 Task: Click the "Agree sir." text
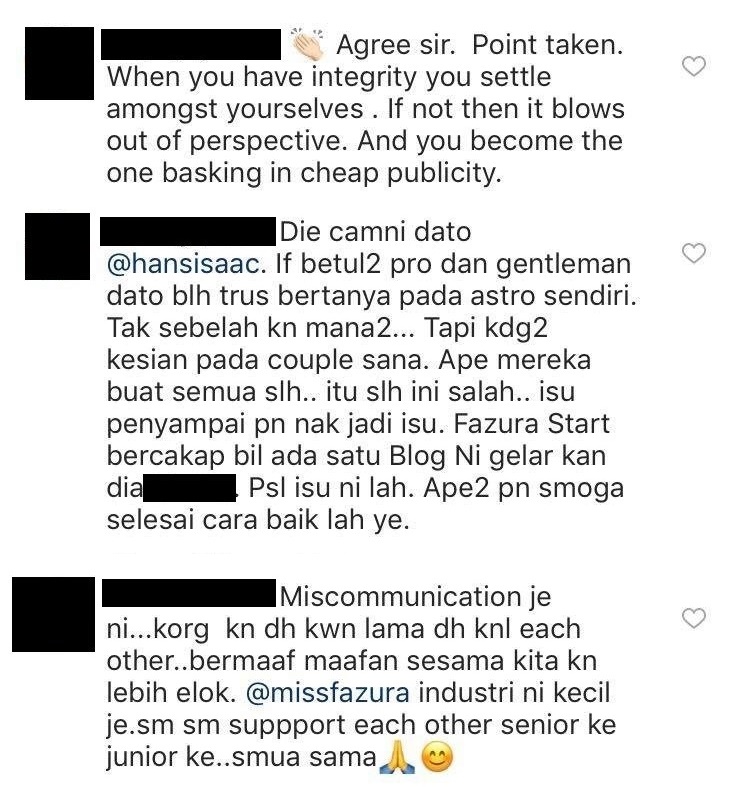point(396,45)
